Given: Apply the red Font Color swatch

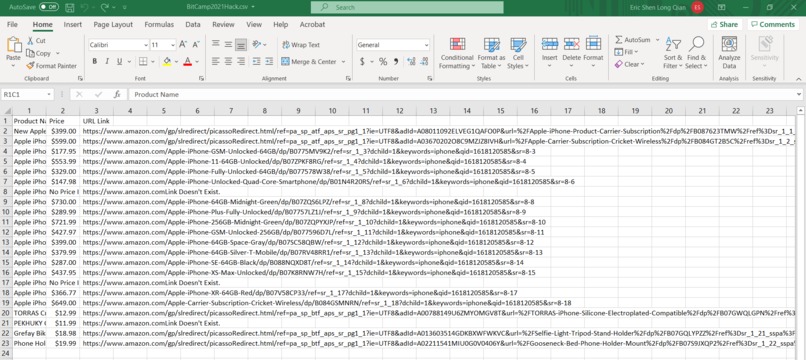Looking at the screenshot, I should (187, 62).
